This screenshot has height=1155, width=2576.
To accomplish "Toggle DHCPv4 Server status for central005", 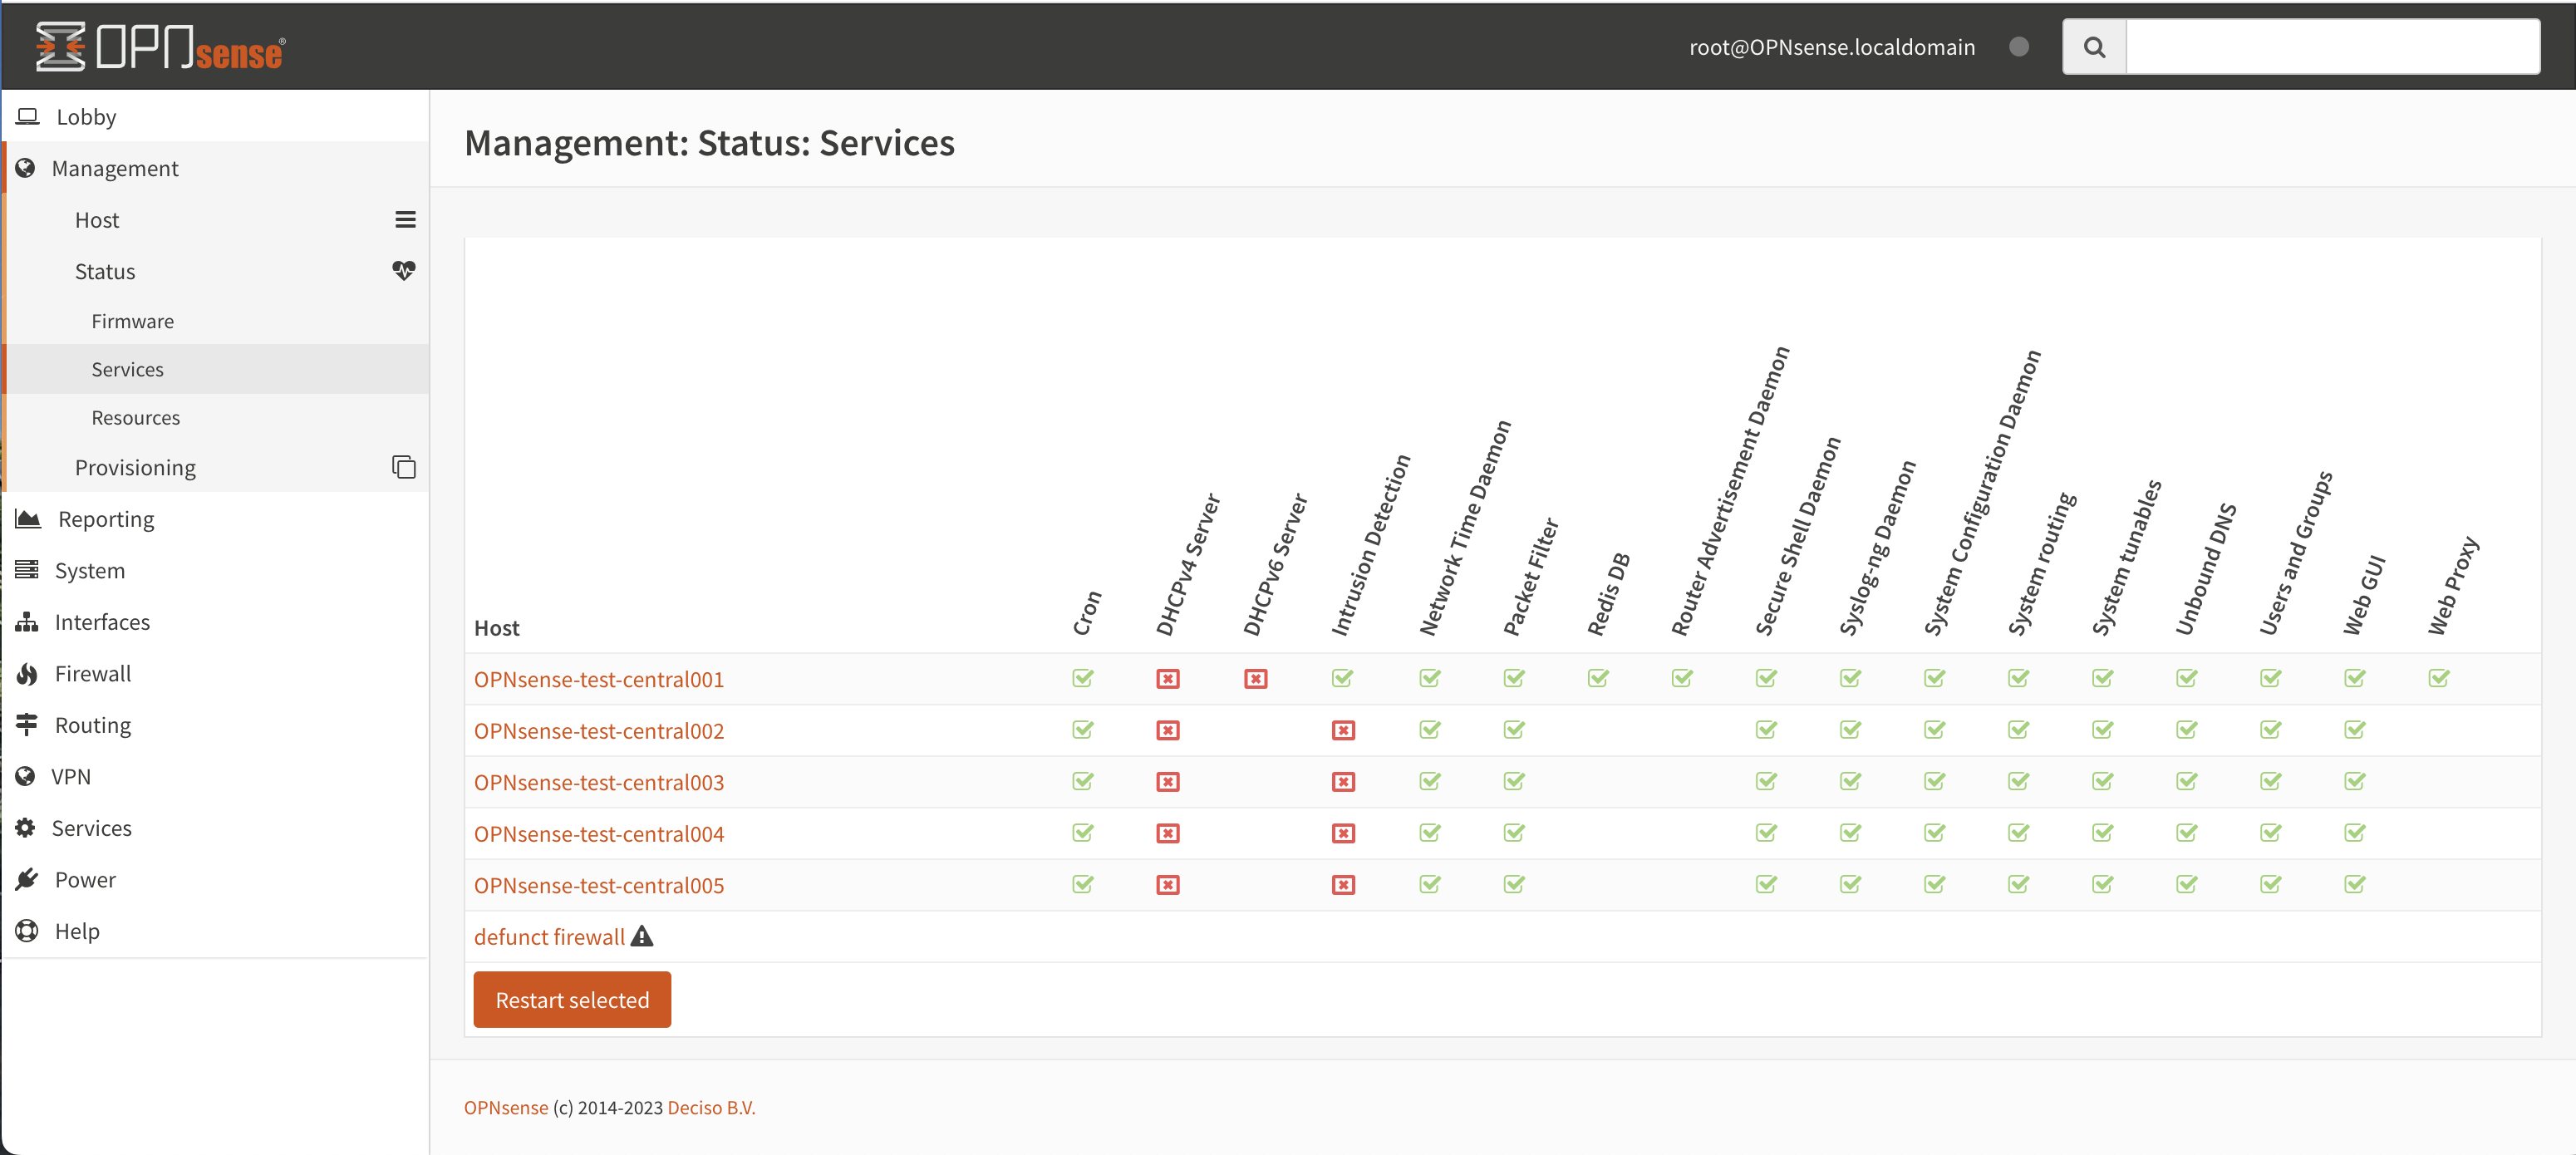I will coord(1167,885).
